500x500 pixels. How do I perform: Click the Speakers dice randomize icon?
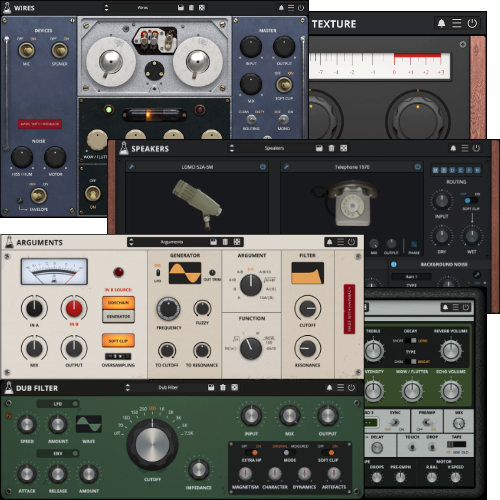[343, 148]
